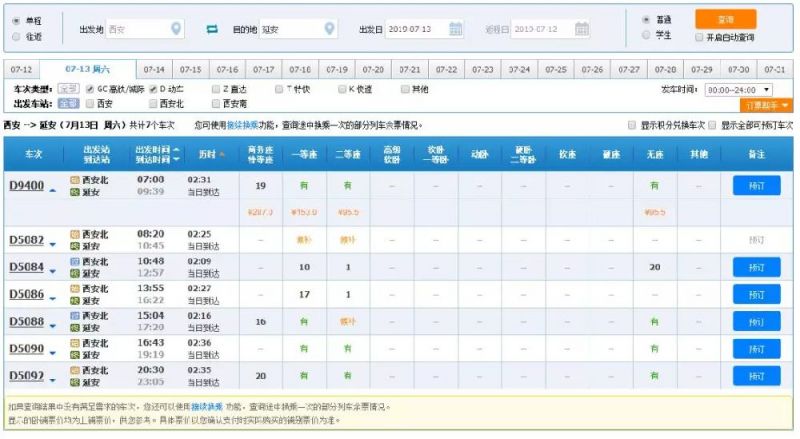Click the D9400 departure station icon
800x439 pixels.
pos(75,180)
